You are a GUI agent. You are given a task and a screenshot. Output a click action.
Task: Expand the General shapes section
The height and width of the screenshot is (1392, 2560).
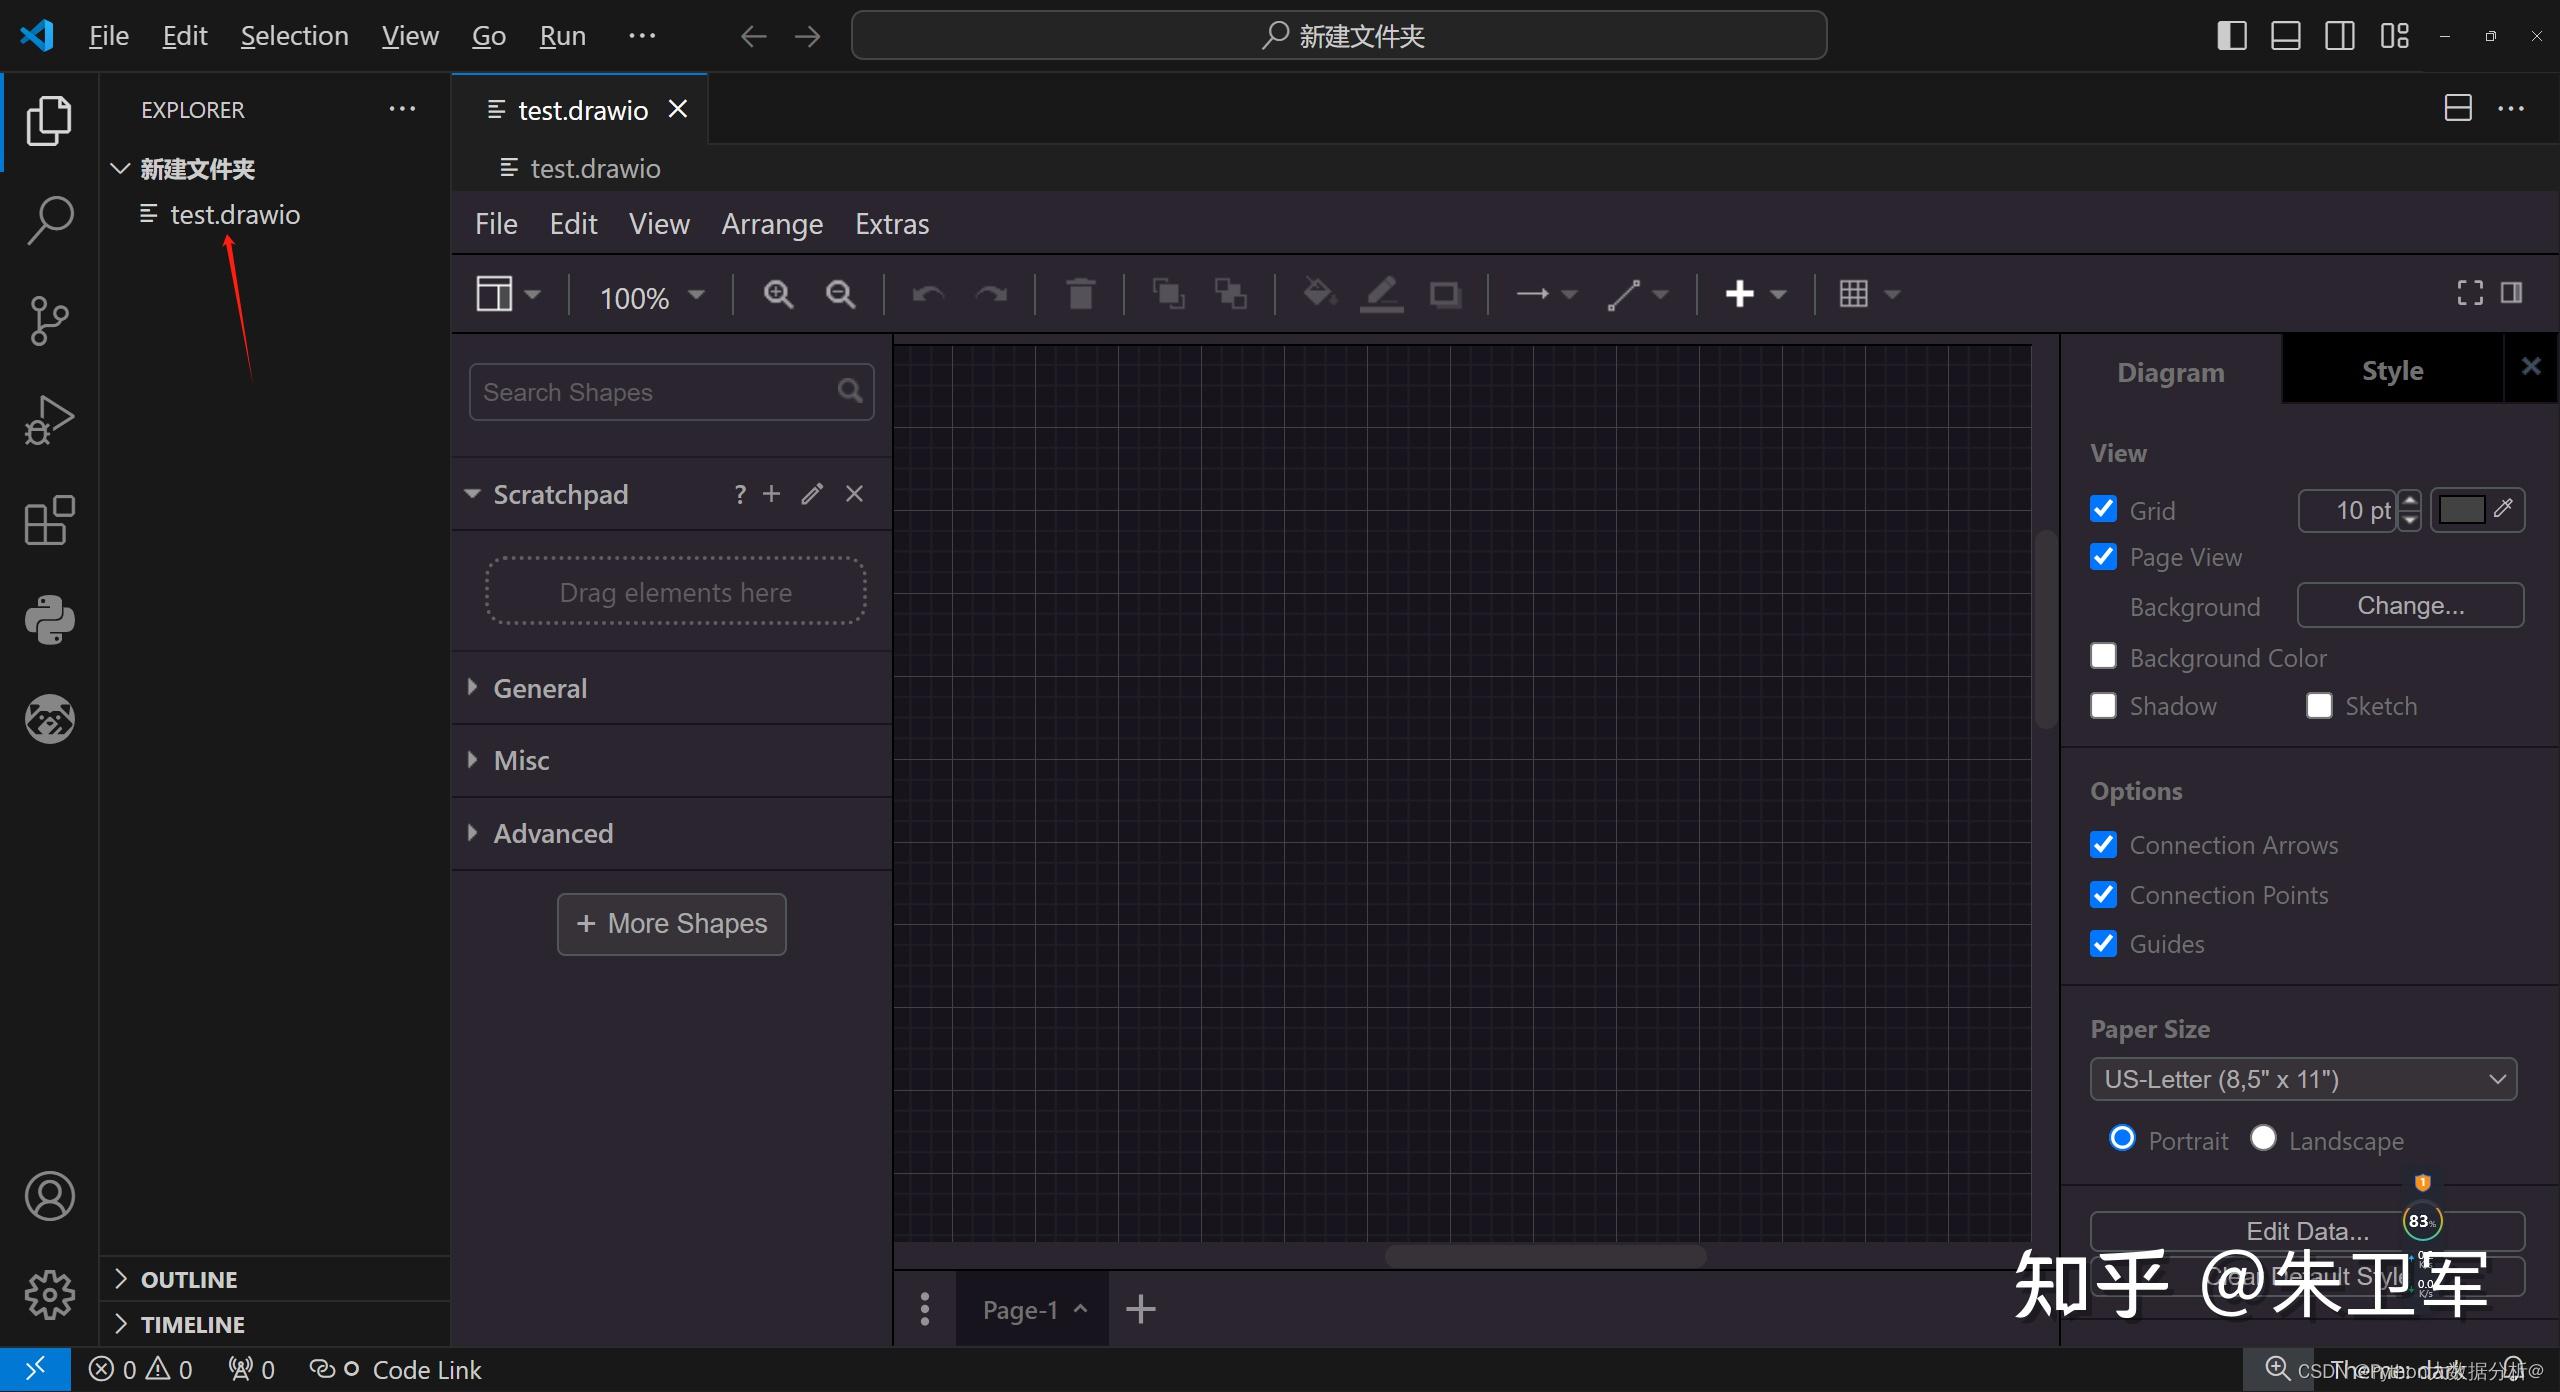point(540,687)
